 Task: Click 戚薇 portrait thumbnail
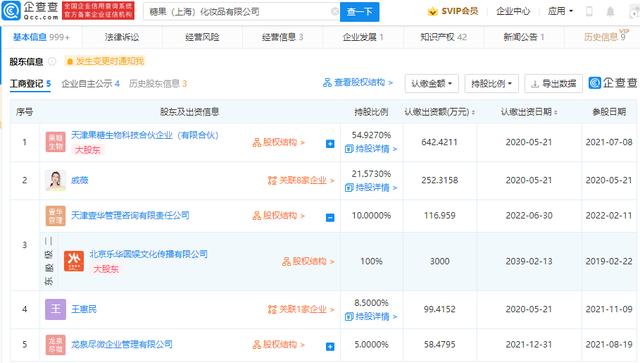(56, 180)
